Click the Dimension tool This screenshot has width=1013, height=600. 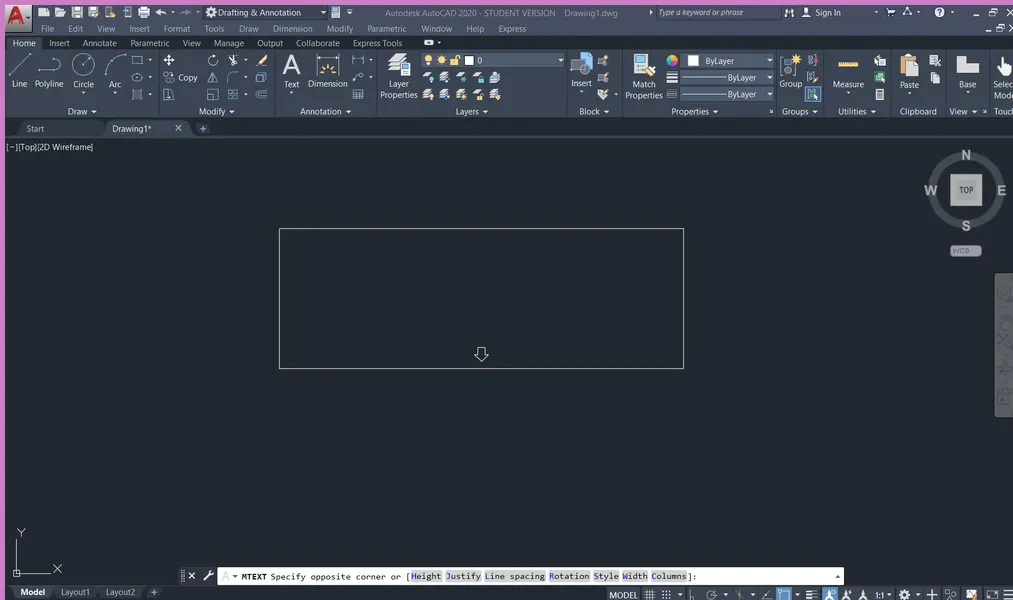coord(327,72)
